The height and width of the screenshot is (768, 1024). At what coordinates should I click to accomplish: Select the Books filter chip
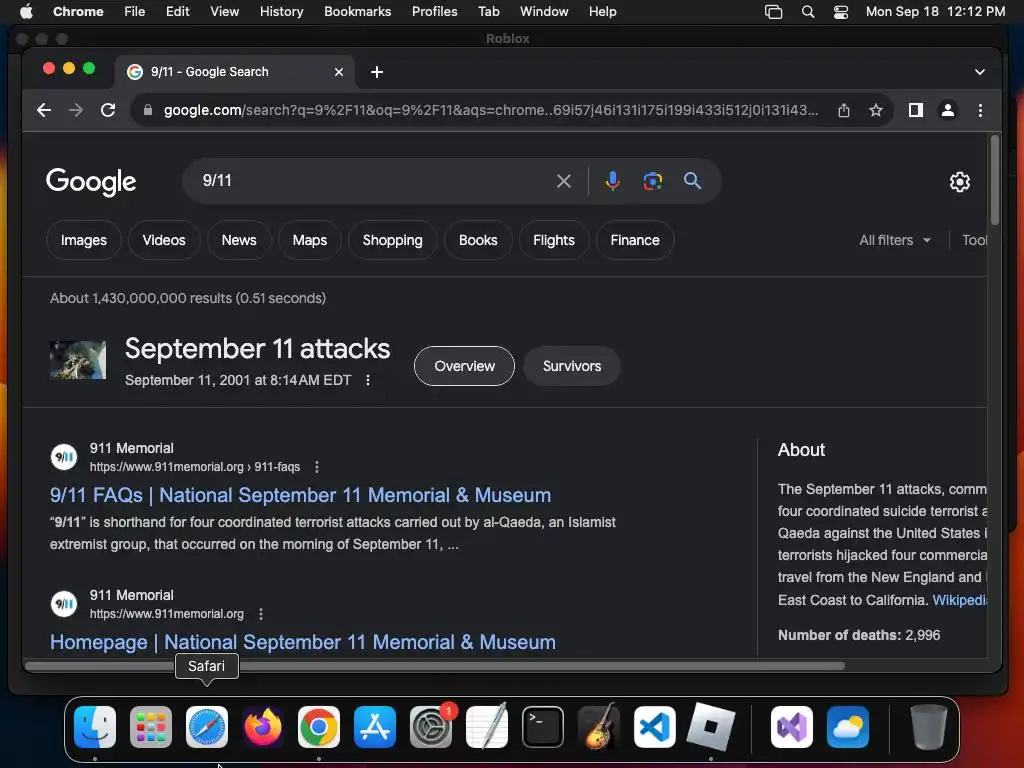(478, 240)
